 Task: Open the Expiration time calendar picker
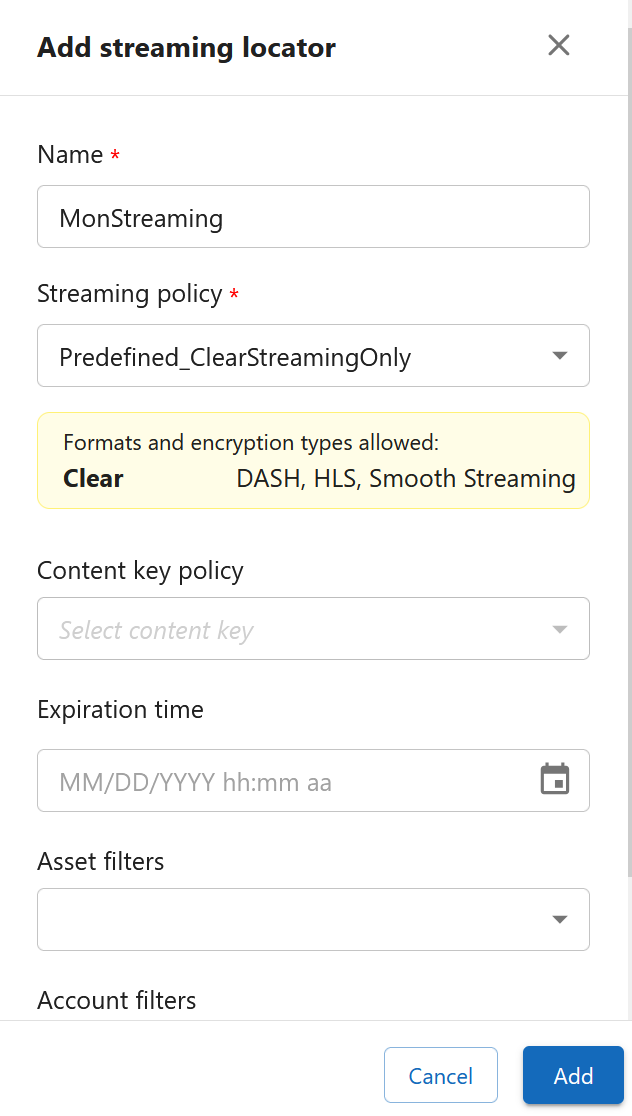(x=555, y=779)
